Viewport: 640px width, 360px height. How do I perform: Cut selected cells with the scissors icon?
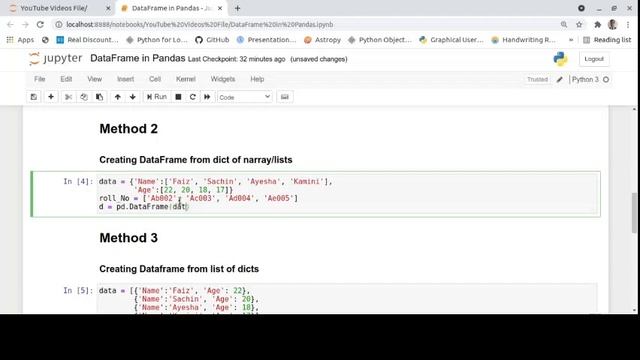tap(68, 97)
